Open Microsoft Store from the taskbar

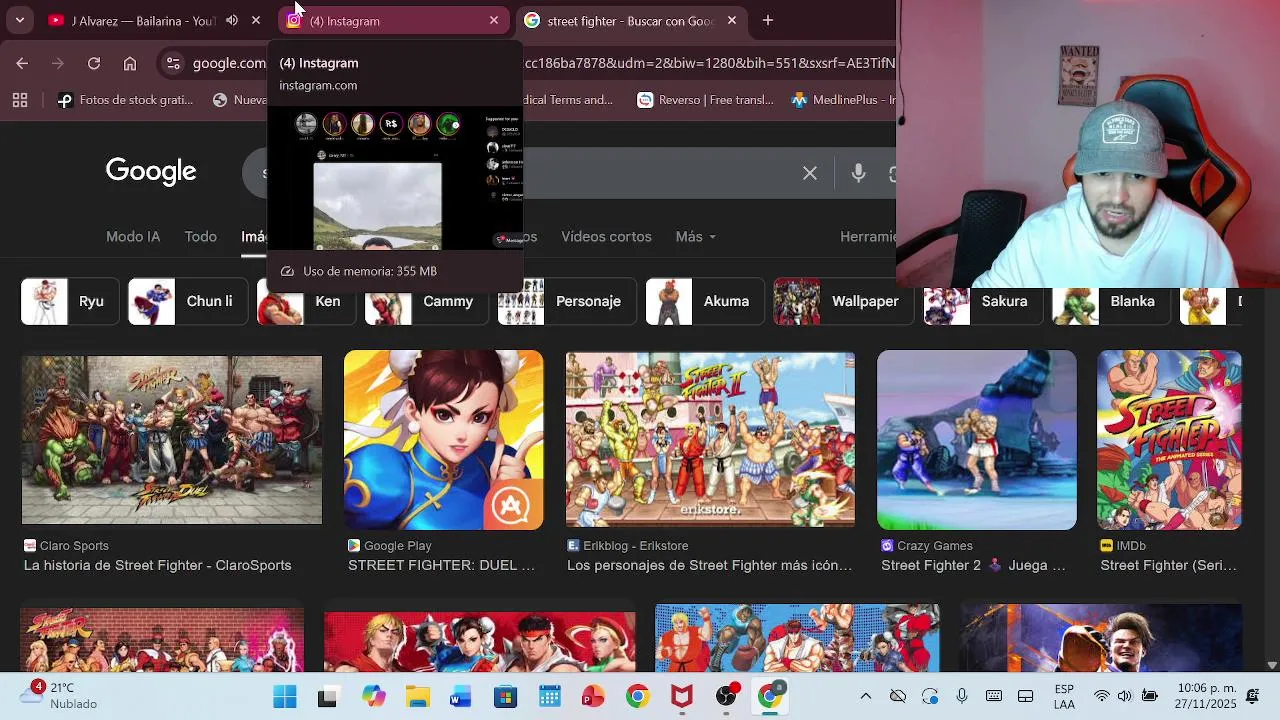(505, 697)
